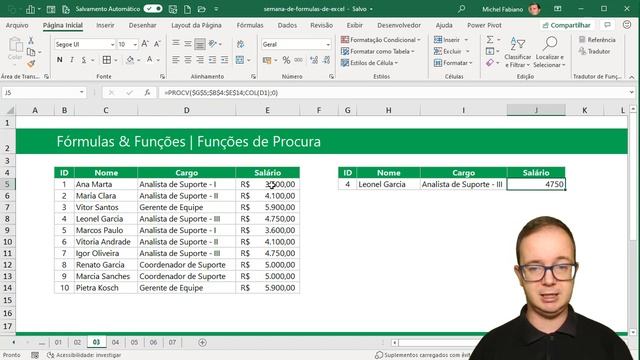Collapse the ribbon with chevron
Image resolution: width=640 pixels, height=360 pixels.
coord(631,77)
